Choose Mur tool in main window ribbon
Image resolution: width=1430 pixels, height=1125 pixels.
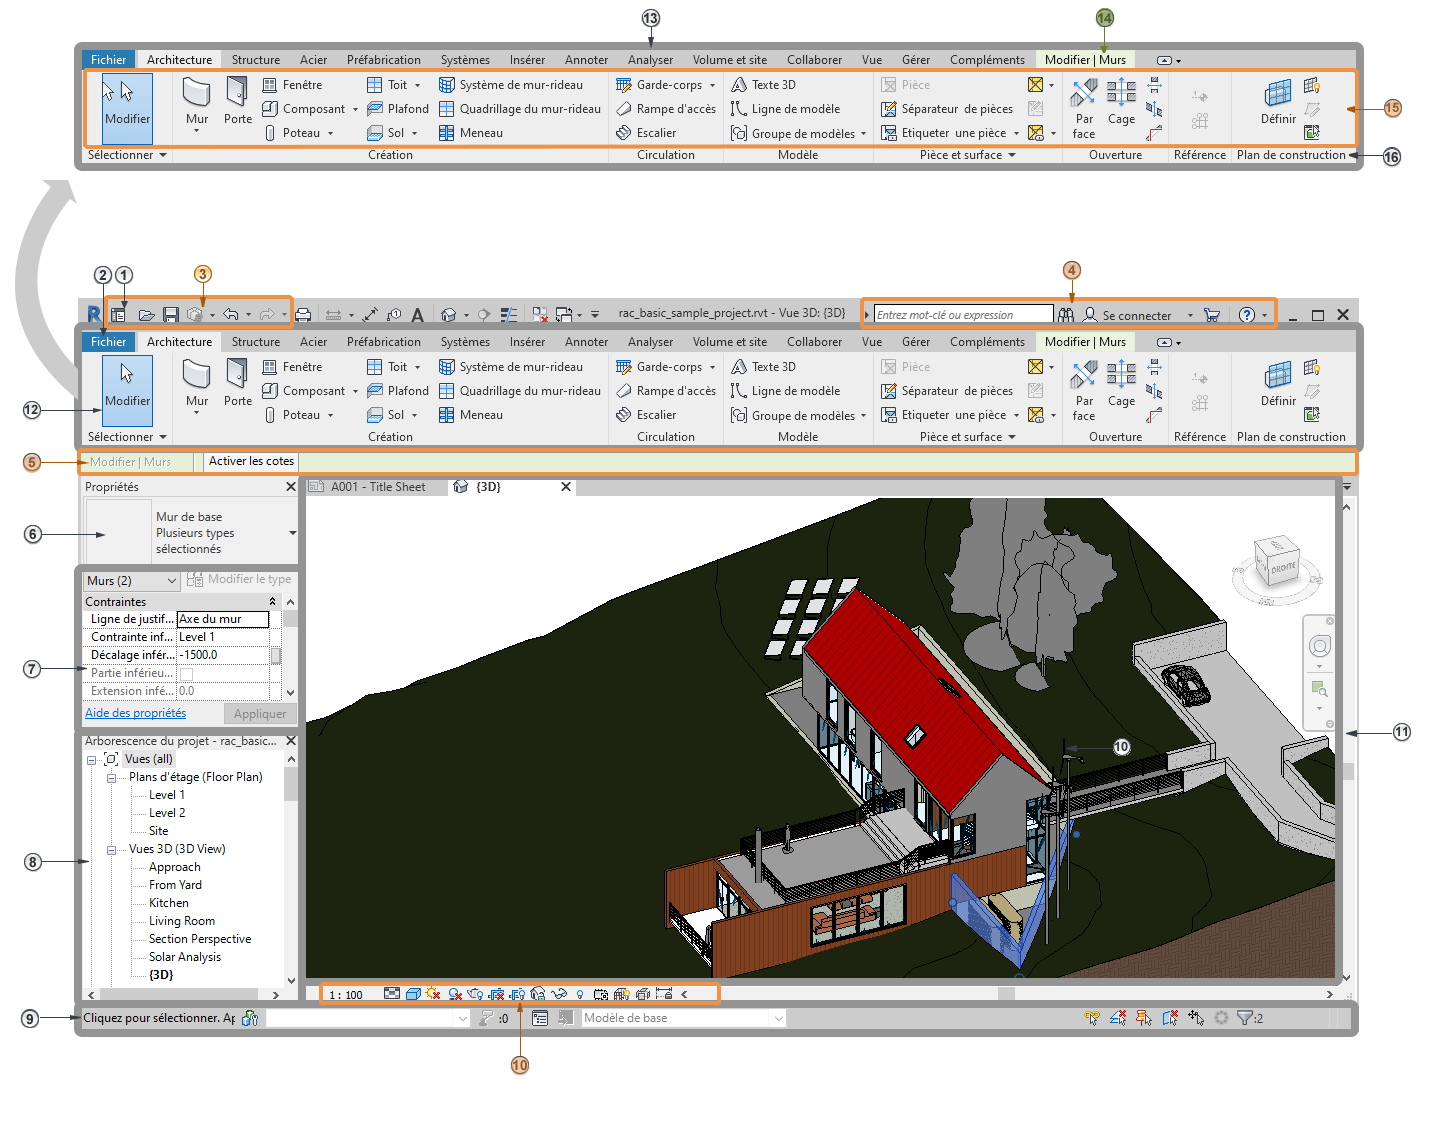click(197, 385)
